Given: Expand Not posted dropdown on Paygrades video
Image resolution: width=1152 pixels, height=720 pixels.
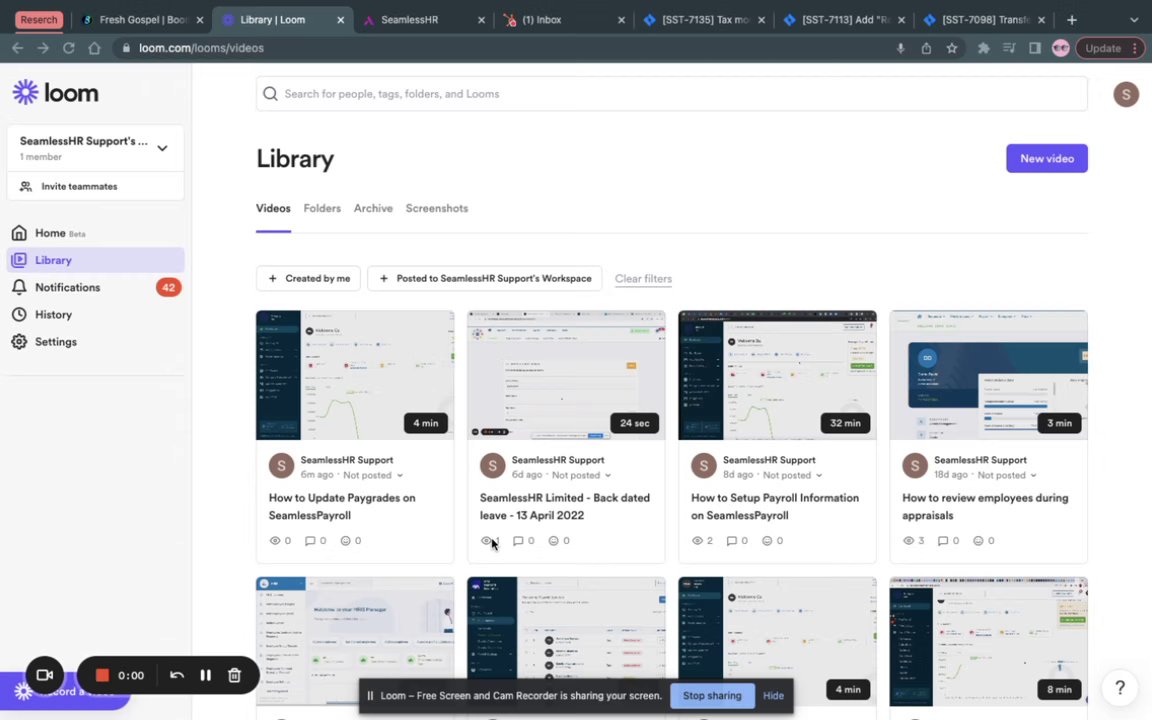Looking at the screenshot, I should click(x=373, y=475).
